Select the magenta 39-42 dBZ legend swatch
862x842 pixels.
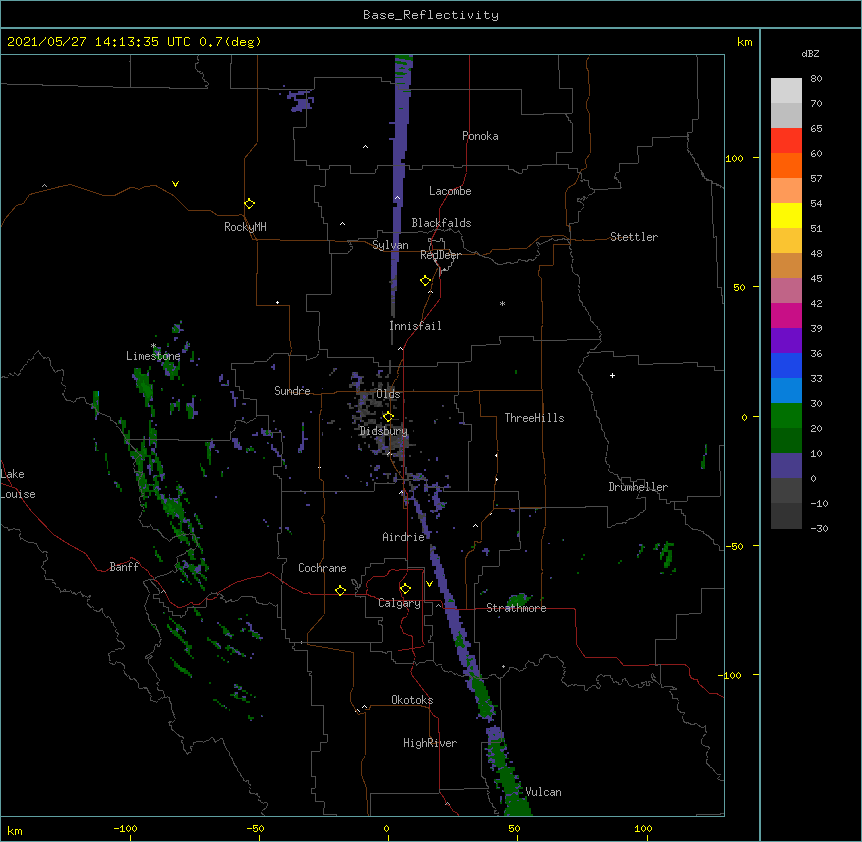point(786,315)
